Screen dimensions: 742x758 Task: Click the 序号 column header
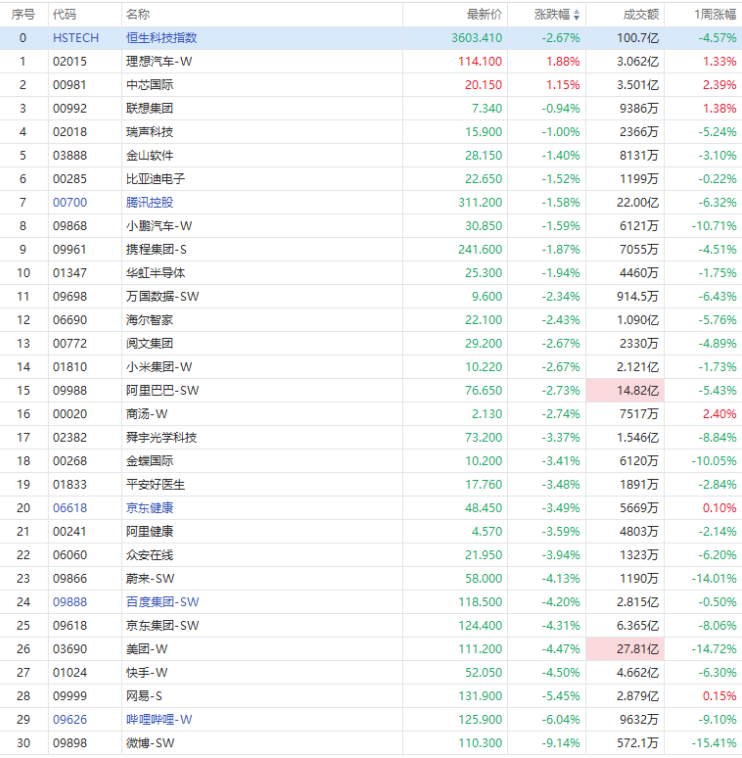(x=23, y=15)
